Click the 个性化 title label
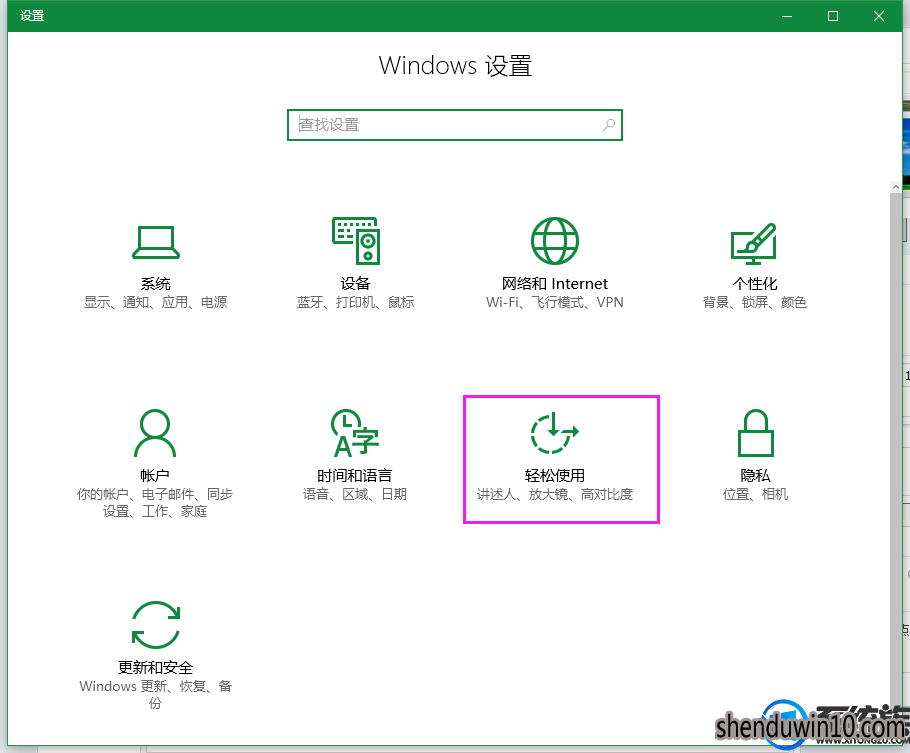Screen dimensions: 910x753 pyautogui.click(x=754, y=284)
